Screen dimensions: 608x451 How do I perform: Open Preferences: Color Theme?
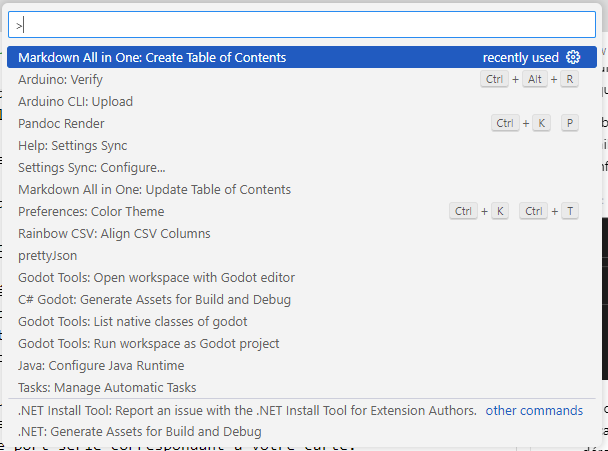tap(91, 212)
